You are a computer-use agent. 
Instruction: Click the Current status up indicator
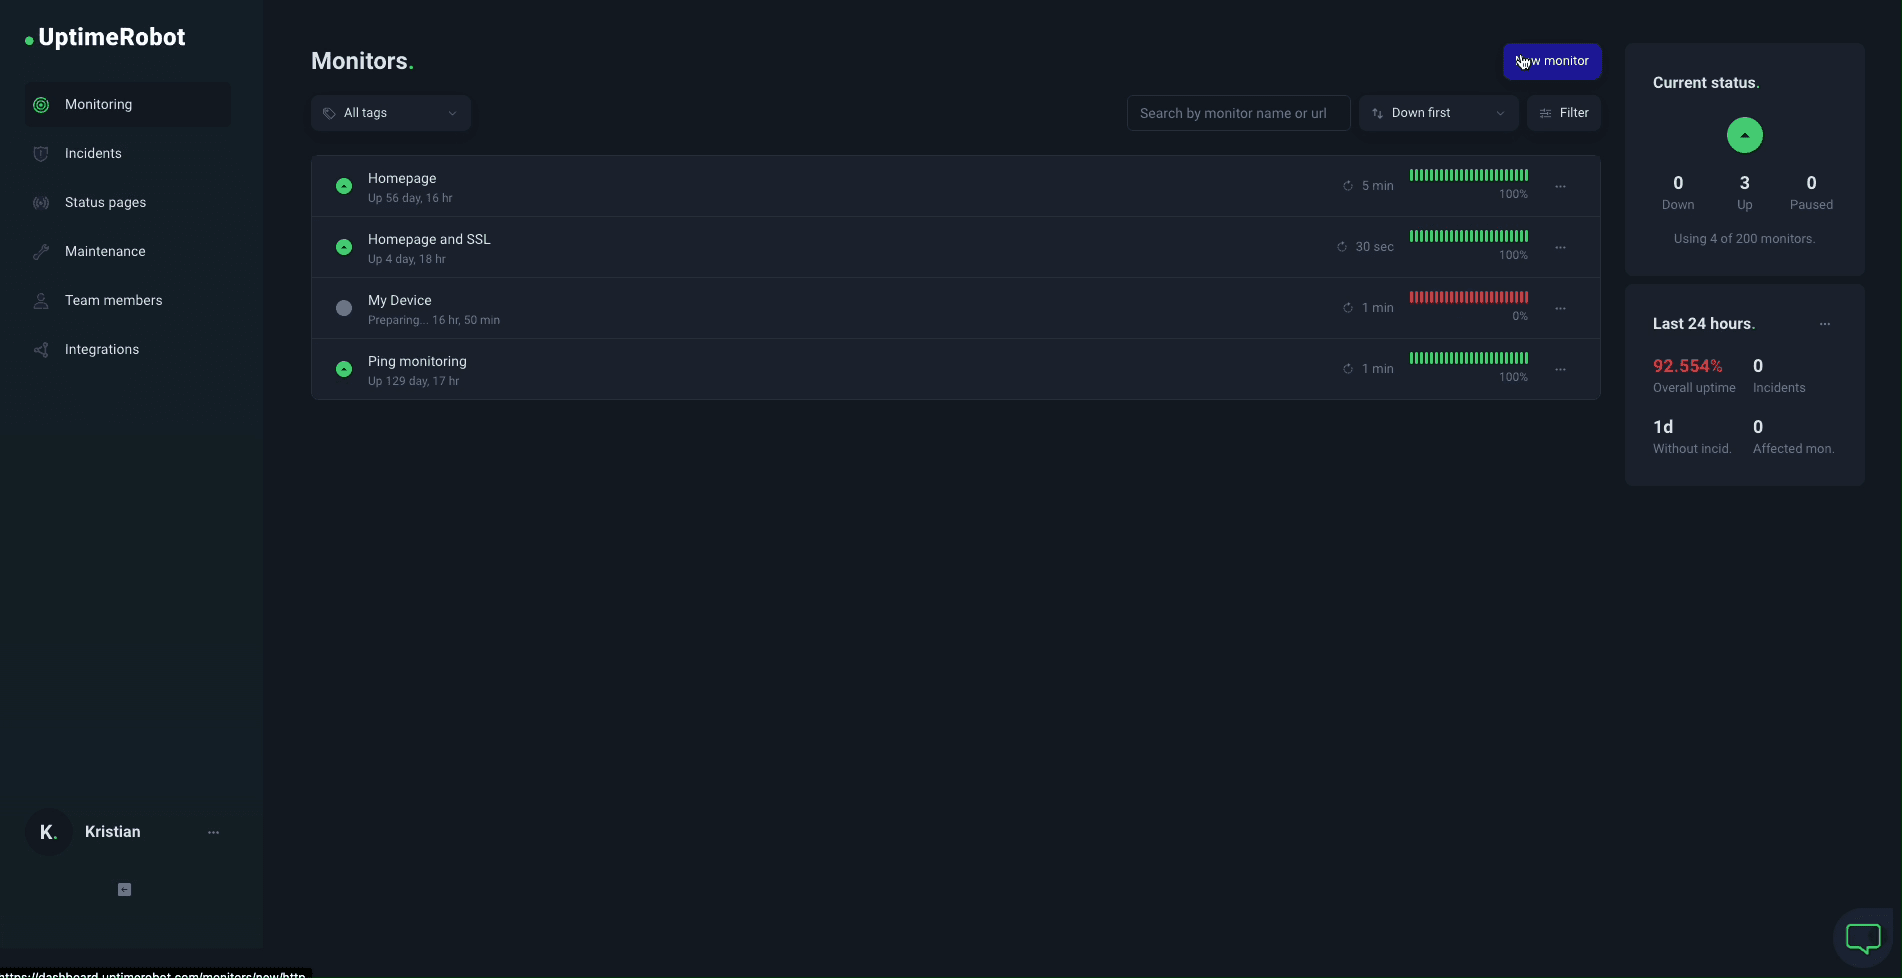click(x=1745, y=135)
